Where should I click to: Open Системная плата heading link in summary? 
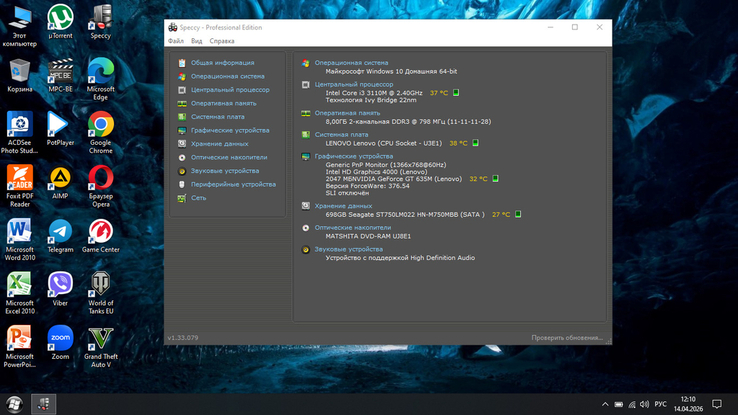341,135
